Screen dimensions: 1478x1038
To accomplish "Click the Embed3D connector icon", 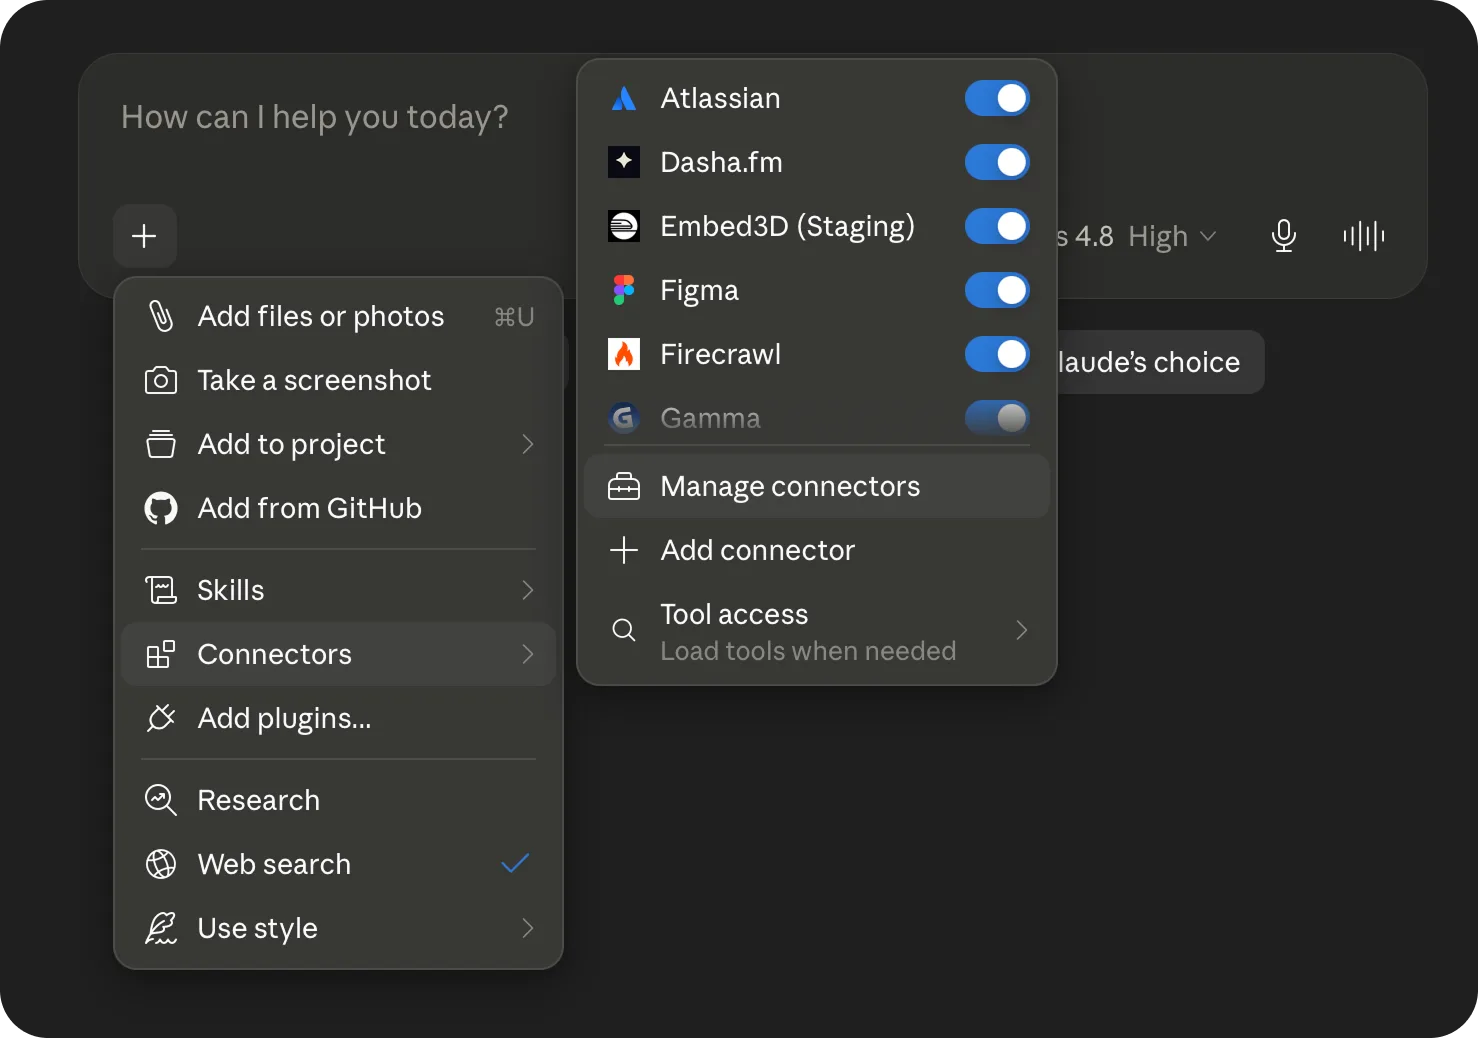I will click(624, 226).
